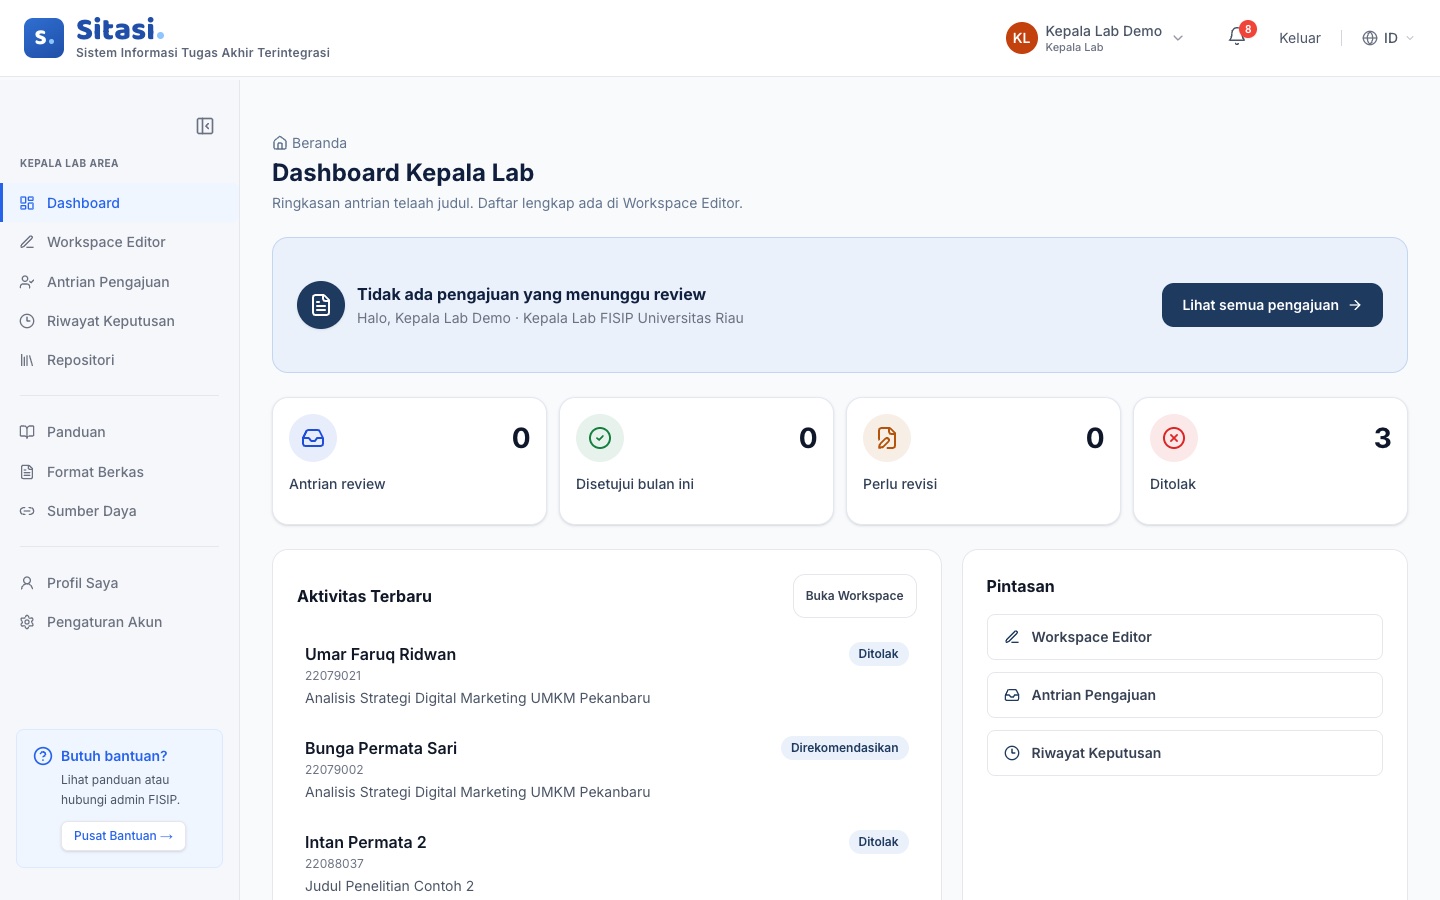Click the Ditolak count value 3
The width and height of the screenshot is (1440, 900).
(1383, 438)
